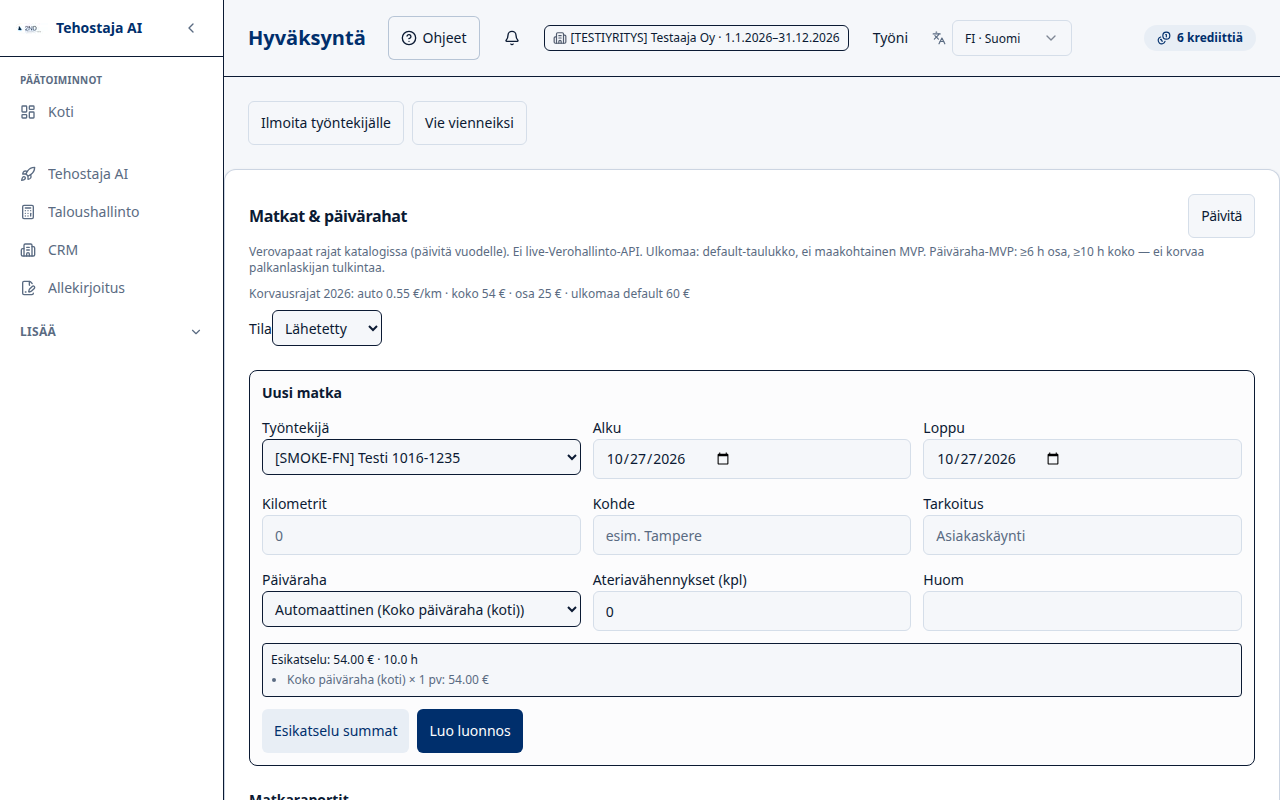Click the test company period selector
This screenshot has height=800, width=1280.
pyautogui.click(x=696, y=38)
